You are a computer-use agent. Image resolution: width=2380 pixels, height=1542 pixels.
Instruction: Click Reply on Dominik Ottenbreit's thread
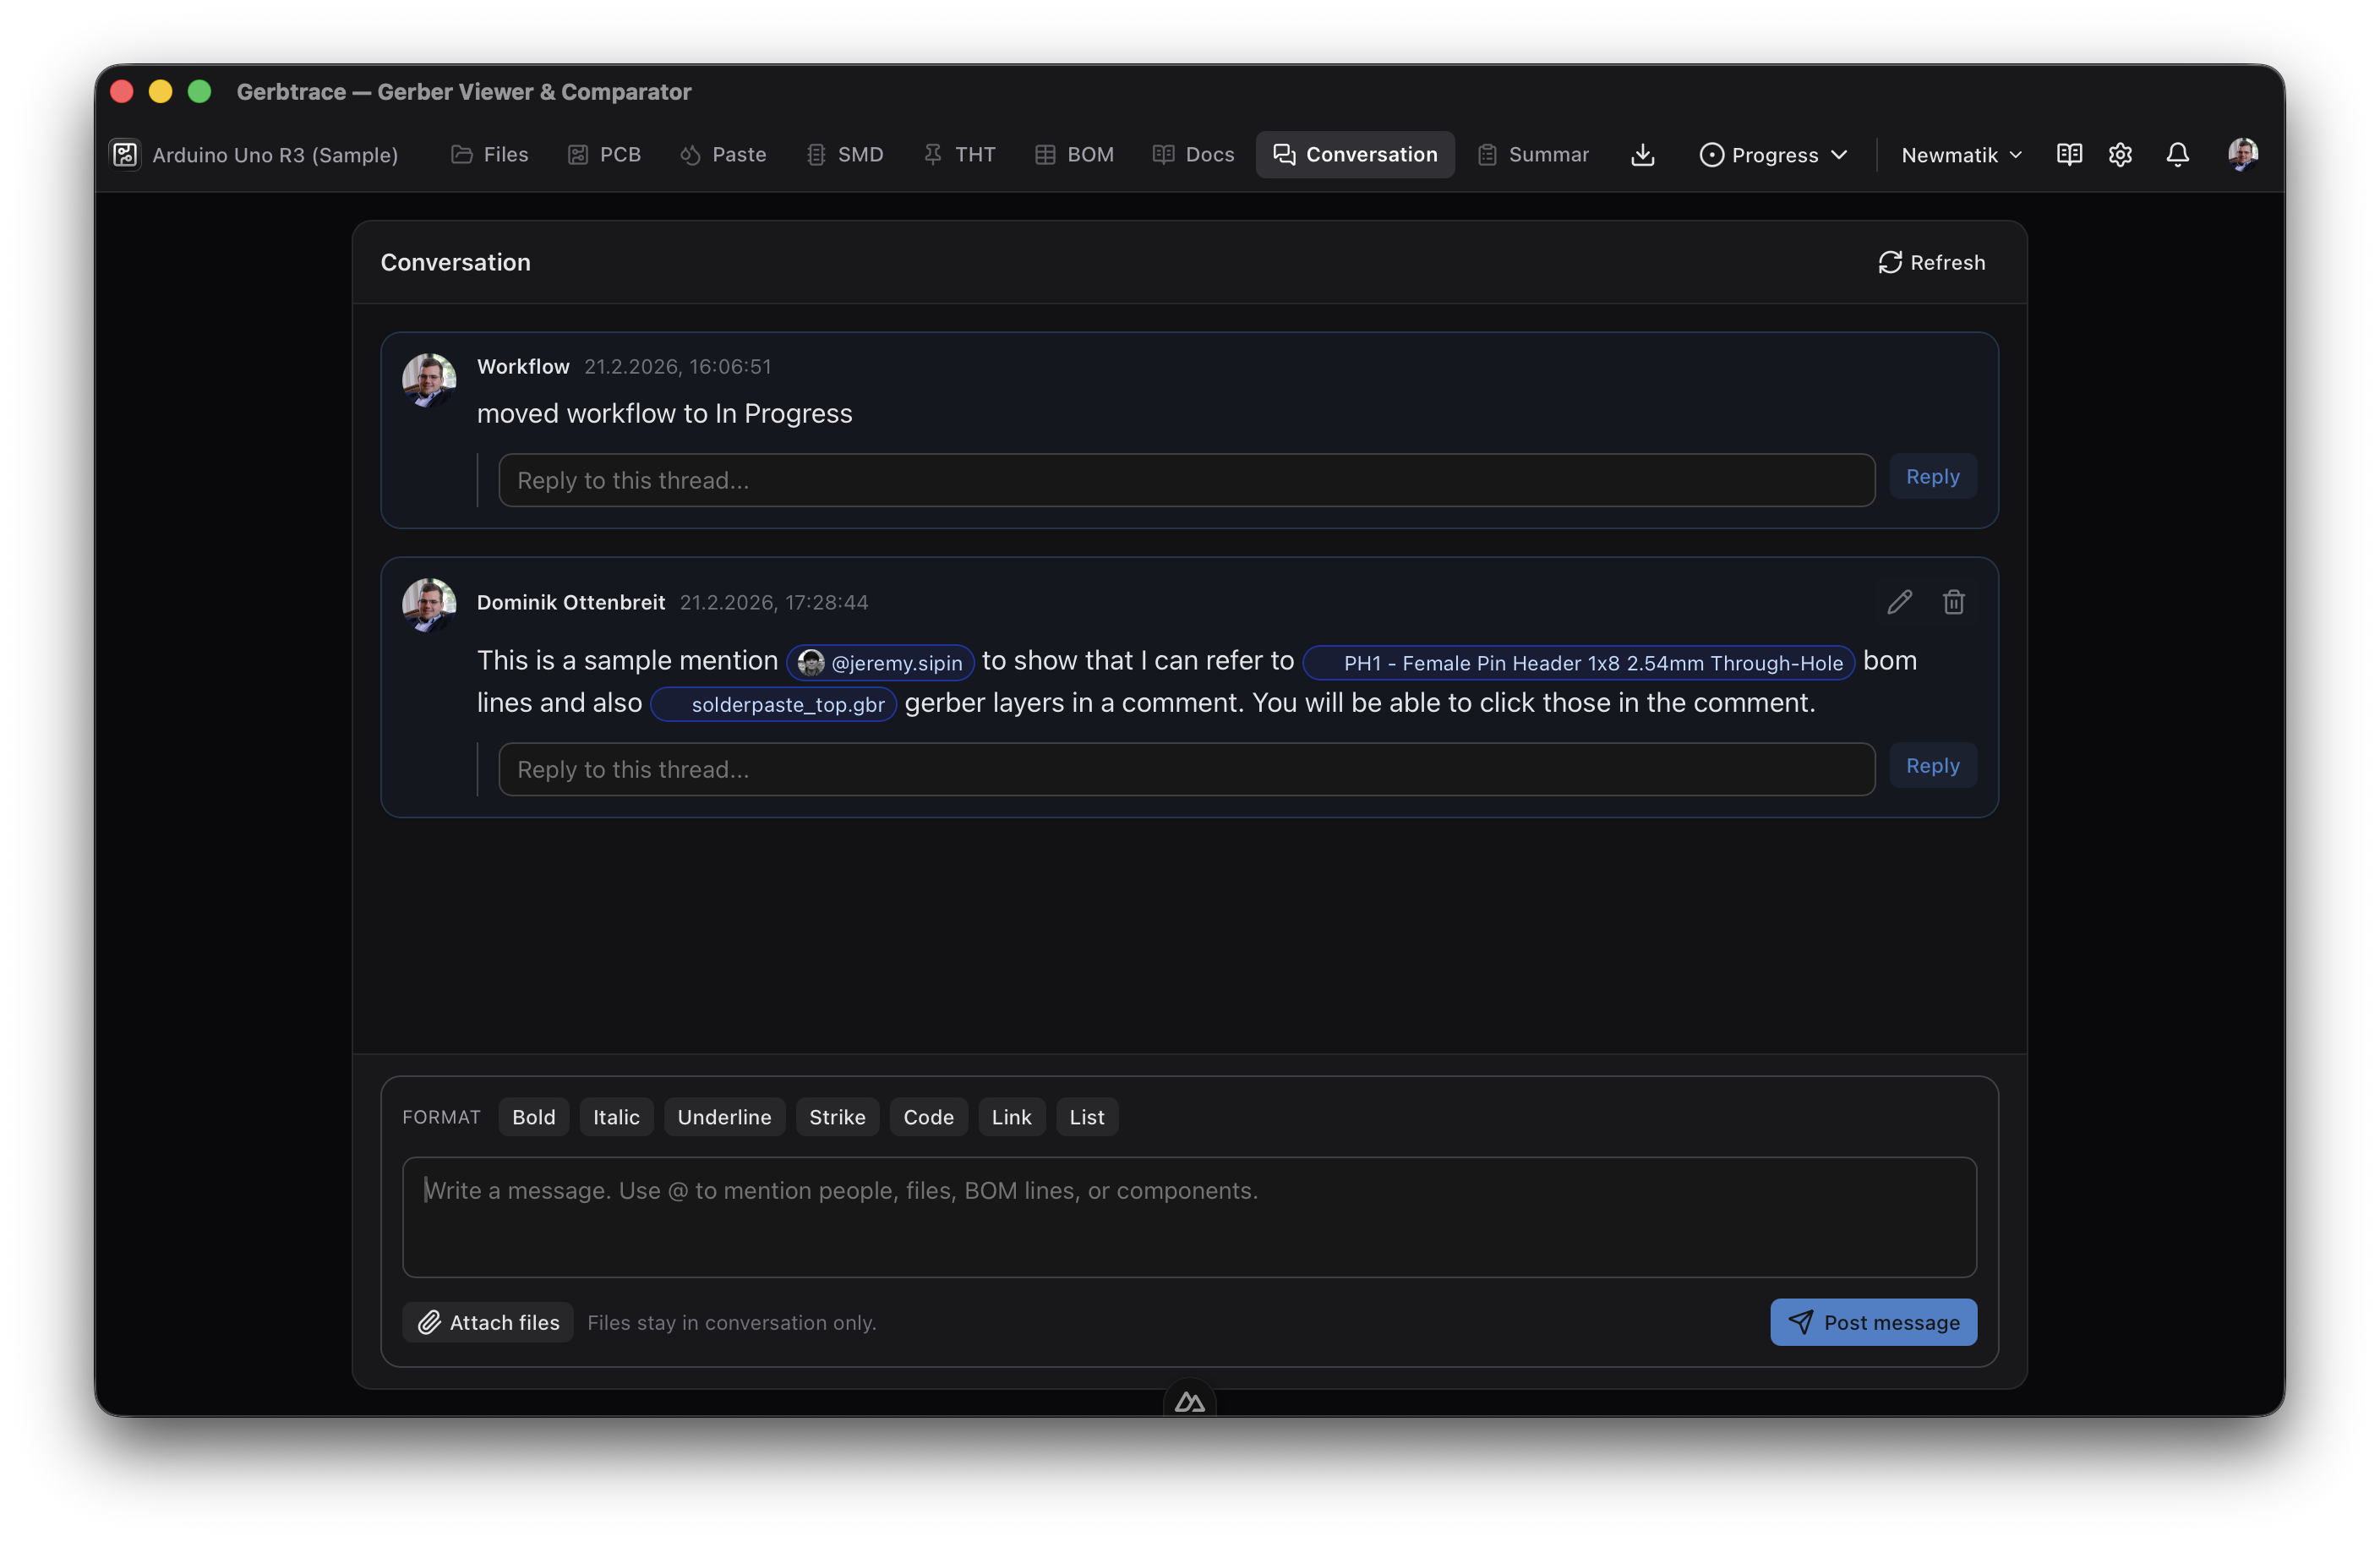coord(1932,765)
